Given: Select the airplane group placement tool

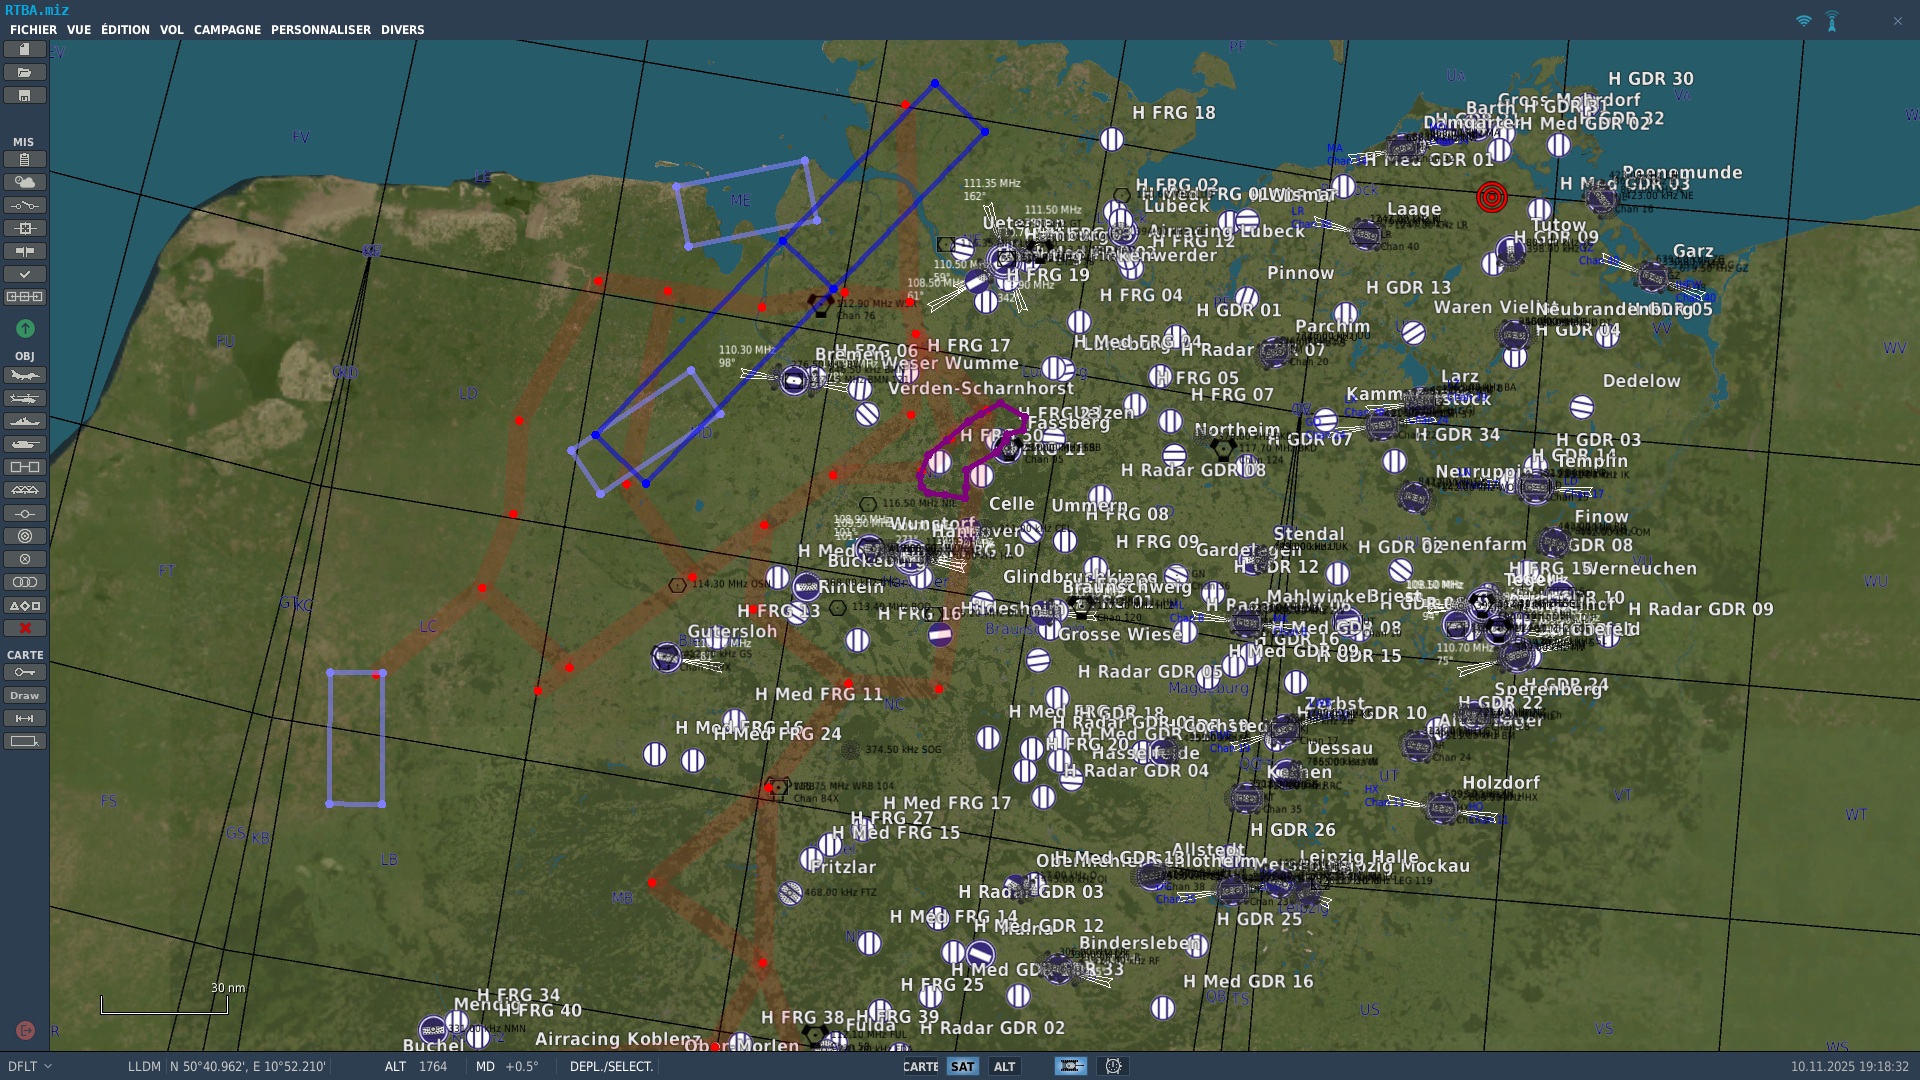Looking at the screenshot, I should coord(25,376).
